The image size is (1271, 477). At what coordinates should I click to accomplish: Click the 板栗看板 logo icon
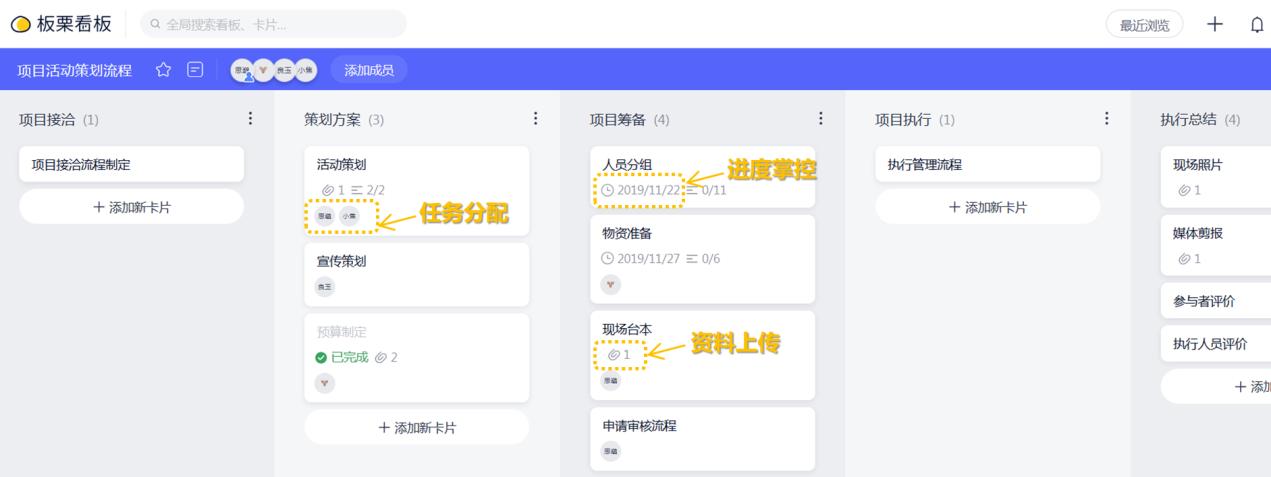point(20,24)
